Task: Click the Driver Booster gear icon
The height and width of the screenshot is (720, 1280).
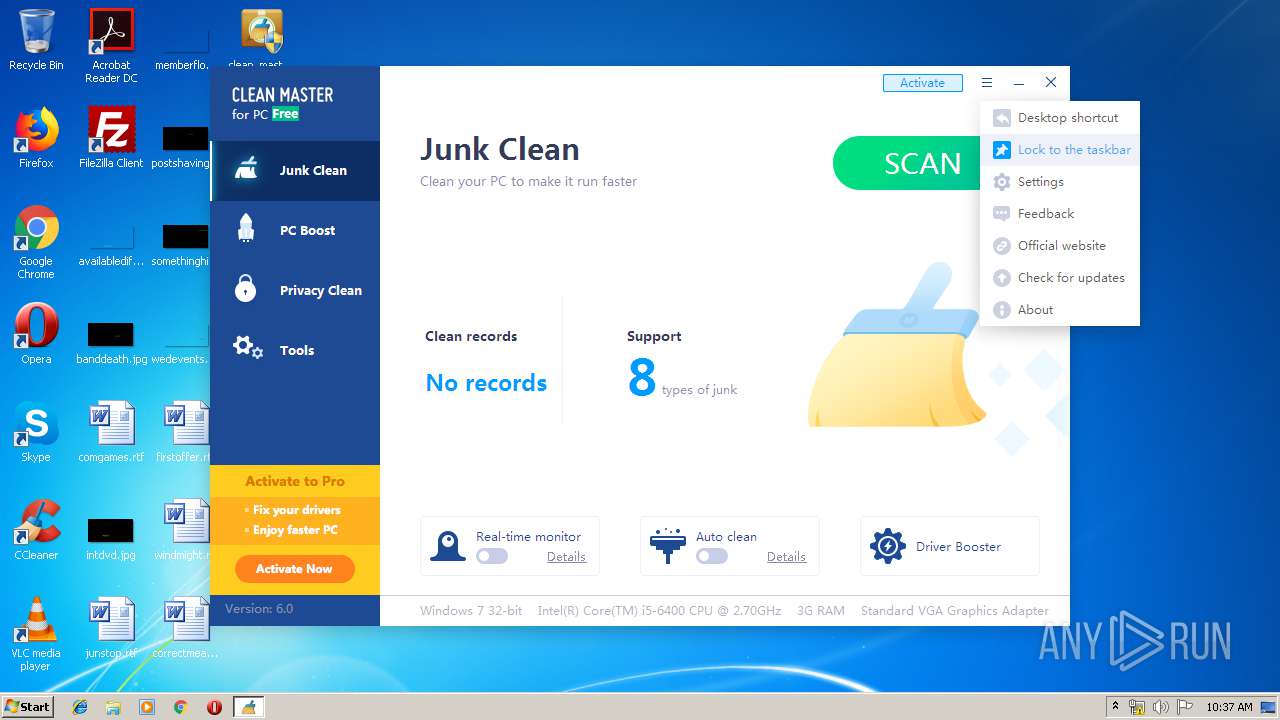Action: coord(887,546)
